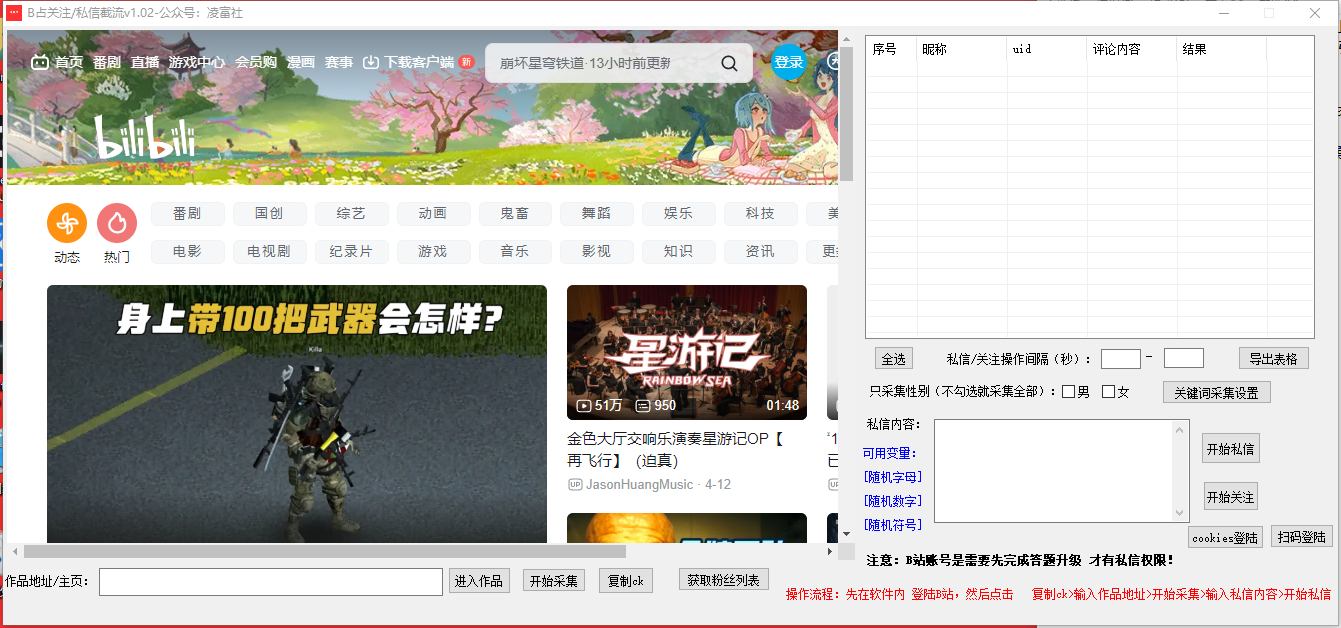Viewport: 1341px width, 628px height.
Task: Click the 作品地址/主页 input field
Action: tap(270, 581)
